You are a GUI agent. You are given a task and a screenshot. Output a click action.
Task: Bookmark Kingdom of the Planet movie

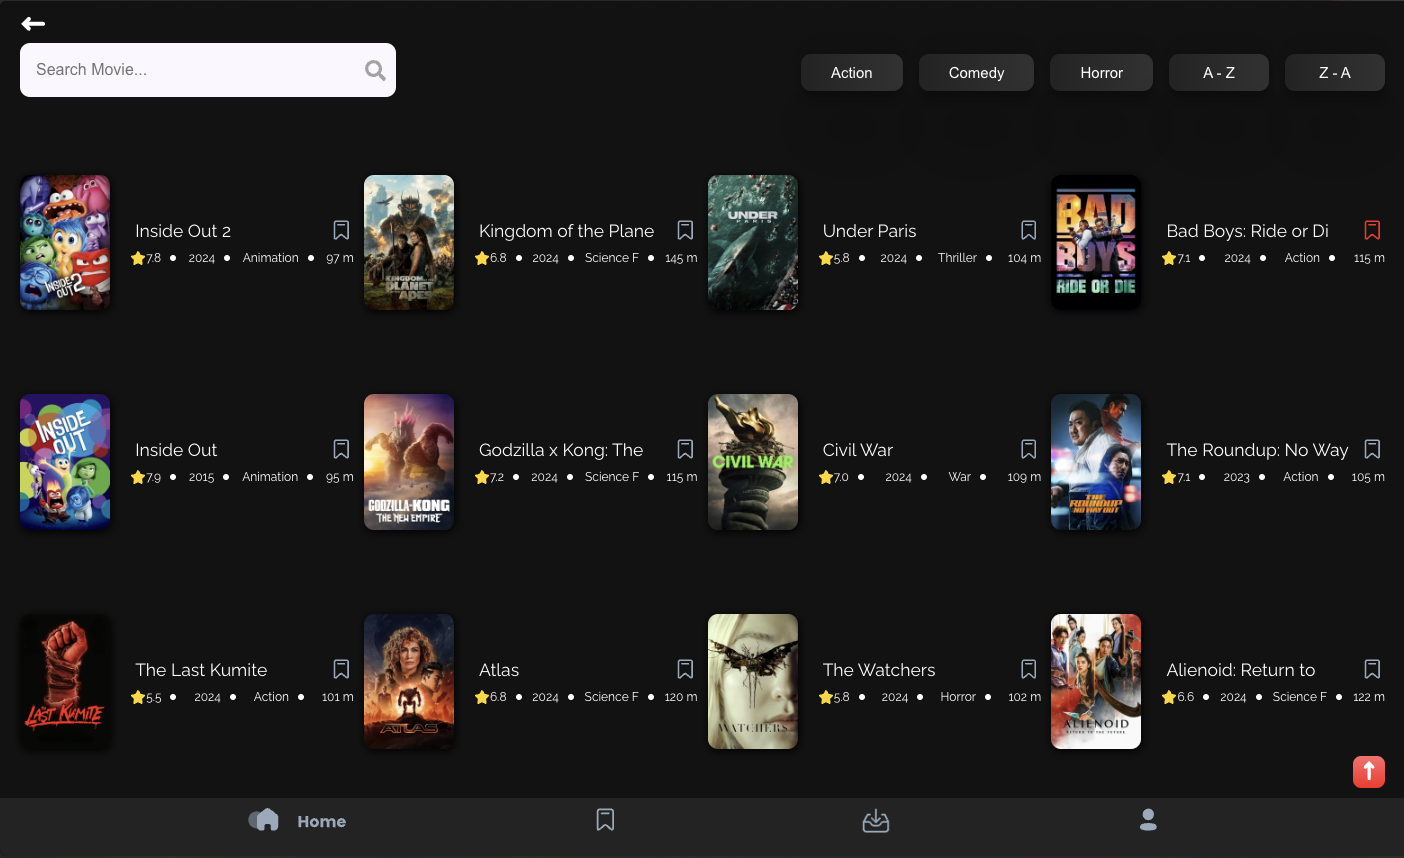click(x=685, y=230)
